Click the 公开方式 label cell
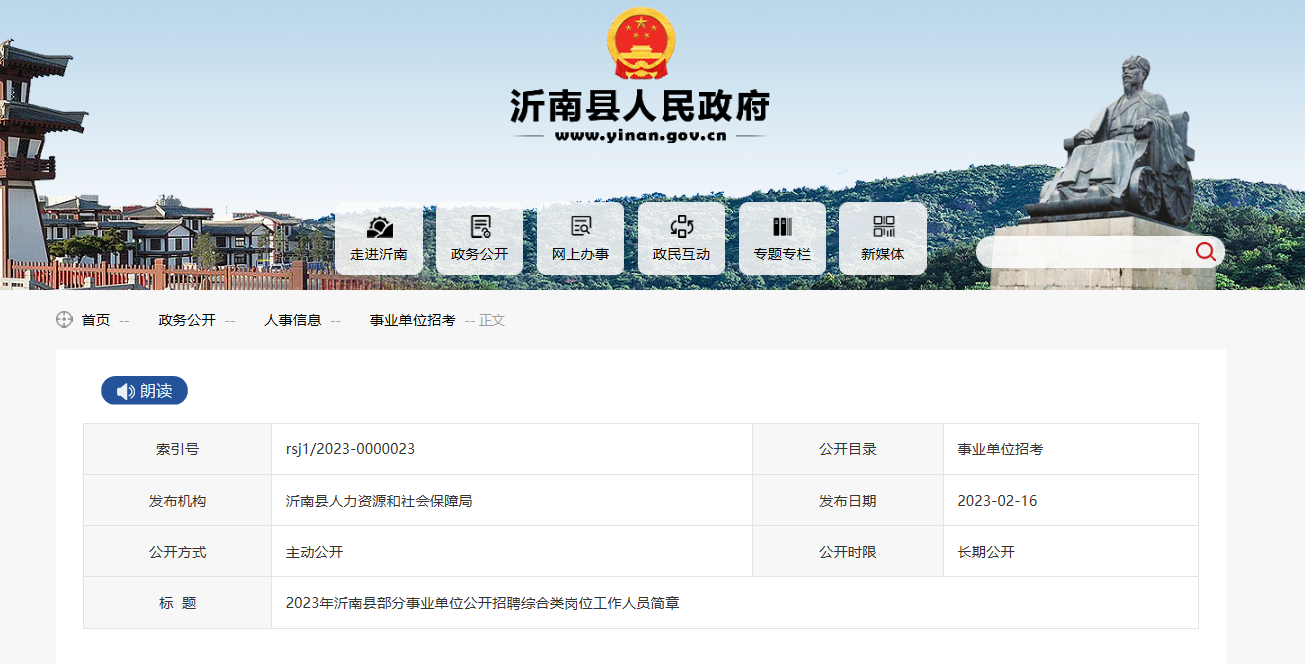 pyautogui.click(x=177, y=552)
